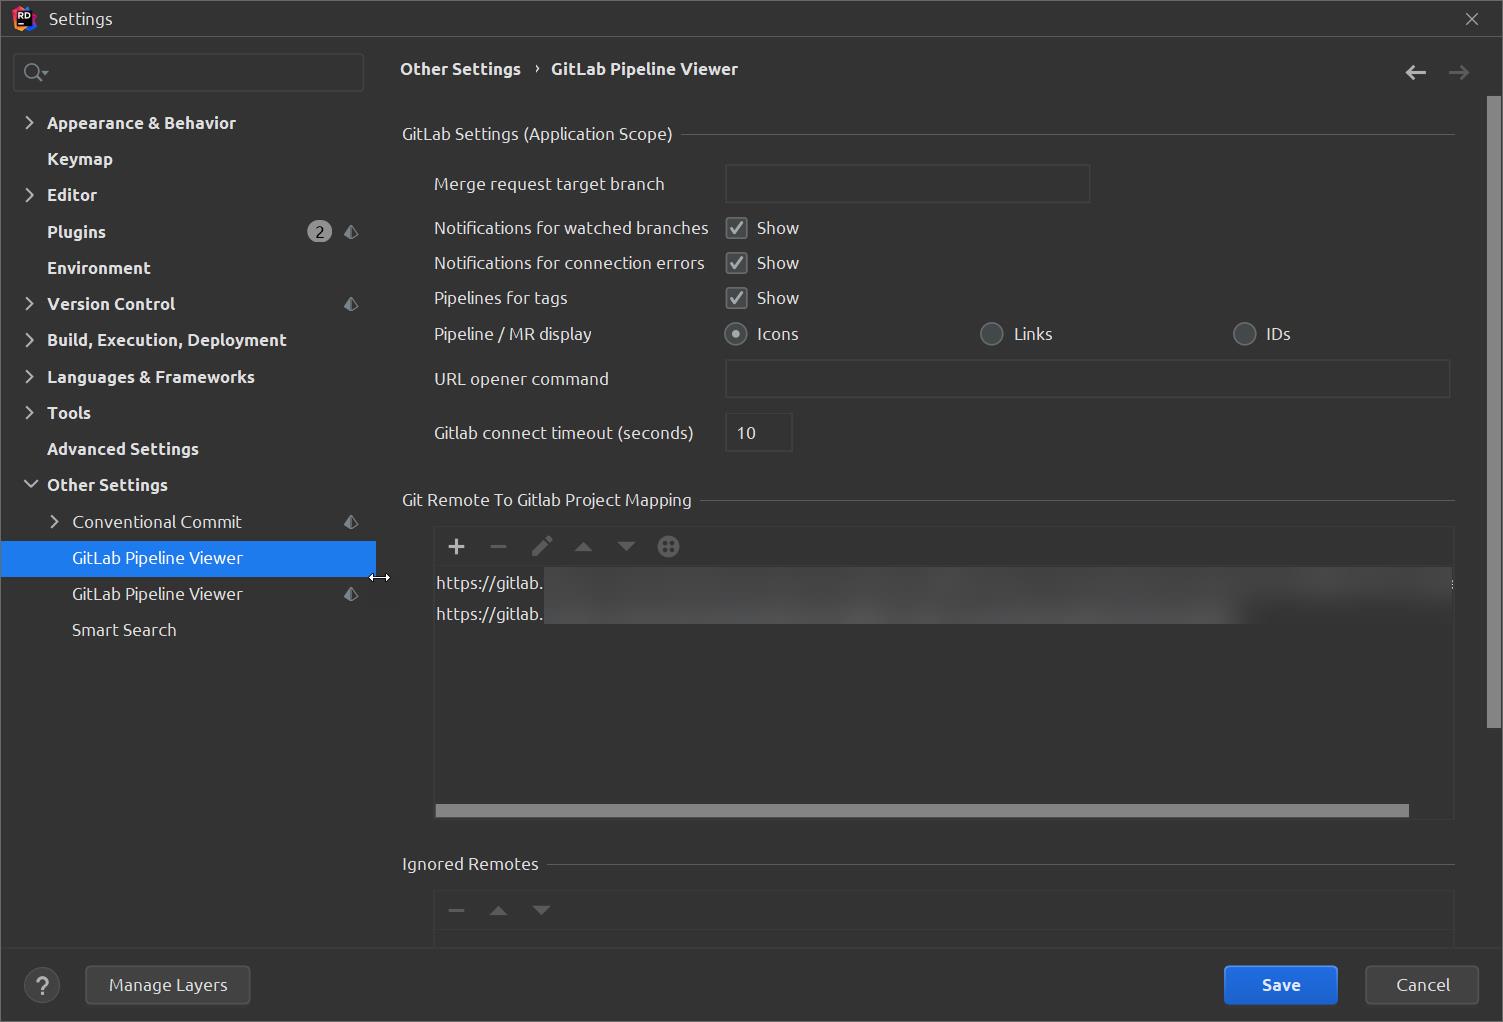Viewport: 1503px width, 1022px height.
Task: Focus the settings search box
Action: 188,72
